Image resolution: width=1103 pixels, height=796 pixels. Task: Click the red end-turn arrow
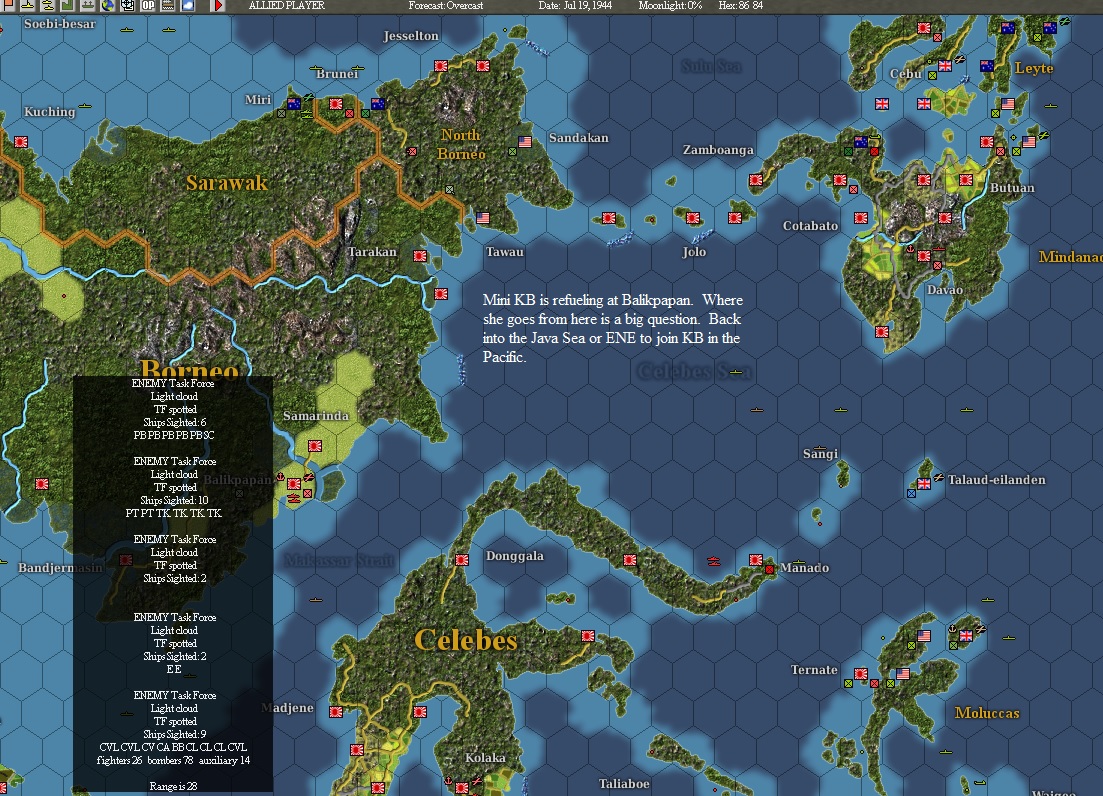(218, 5)
